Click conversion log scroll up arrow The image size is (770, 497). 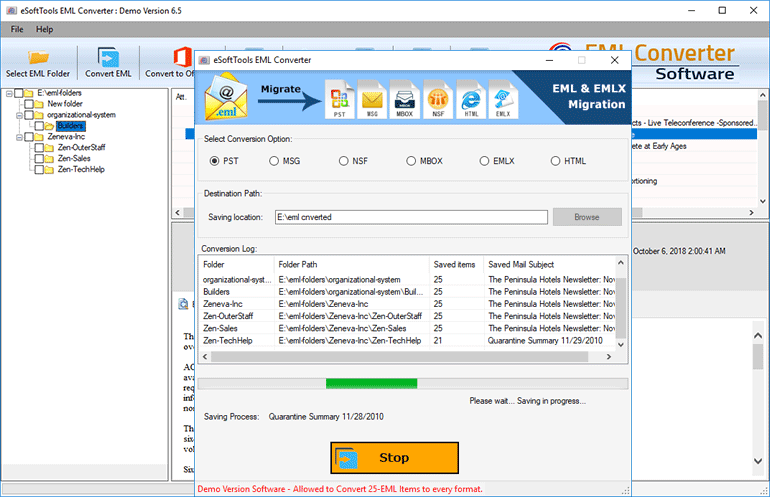[x=621, y=263]
